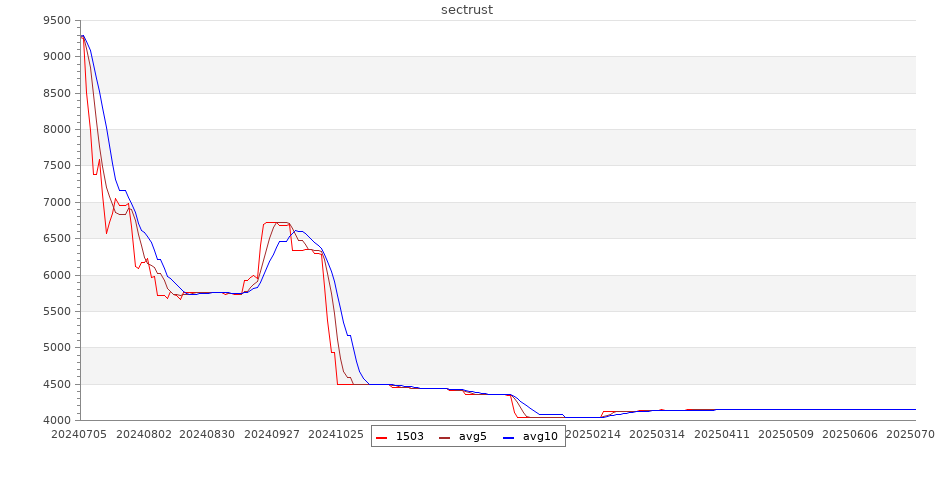Image resolution: width=935 pixels, height=500 pixels.
Task: Select the avg10 legend label
Action: pos(540,437)
